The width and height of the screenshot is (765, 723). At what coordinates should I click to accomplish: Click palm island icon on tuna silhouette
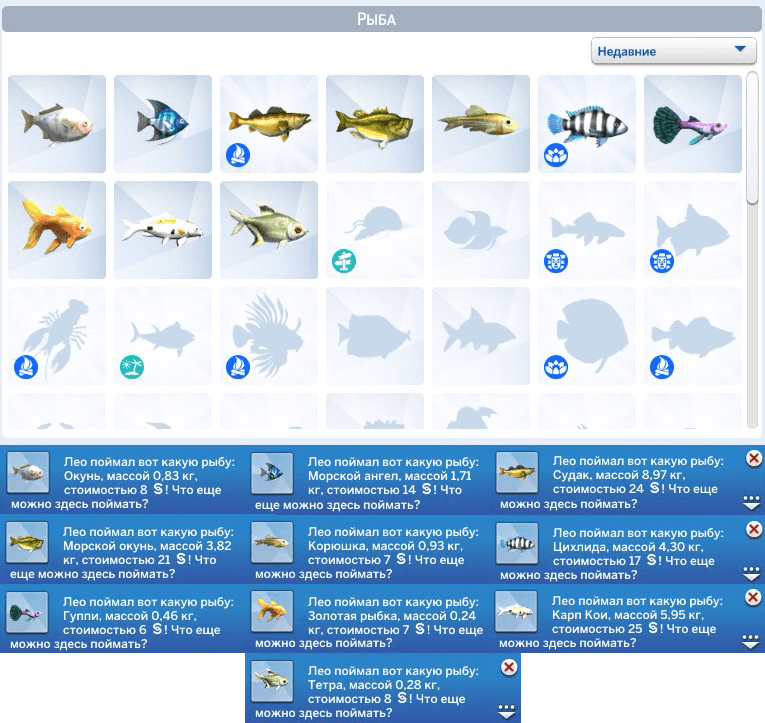tap(132, 367)
